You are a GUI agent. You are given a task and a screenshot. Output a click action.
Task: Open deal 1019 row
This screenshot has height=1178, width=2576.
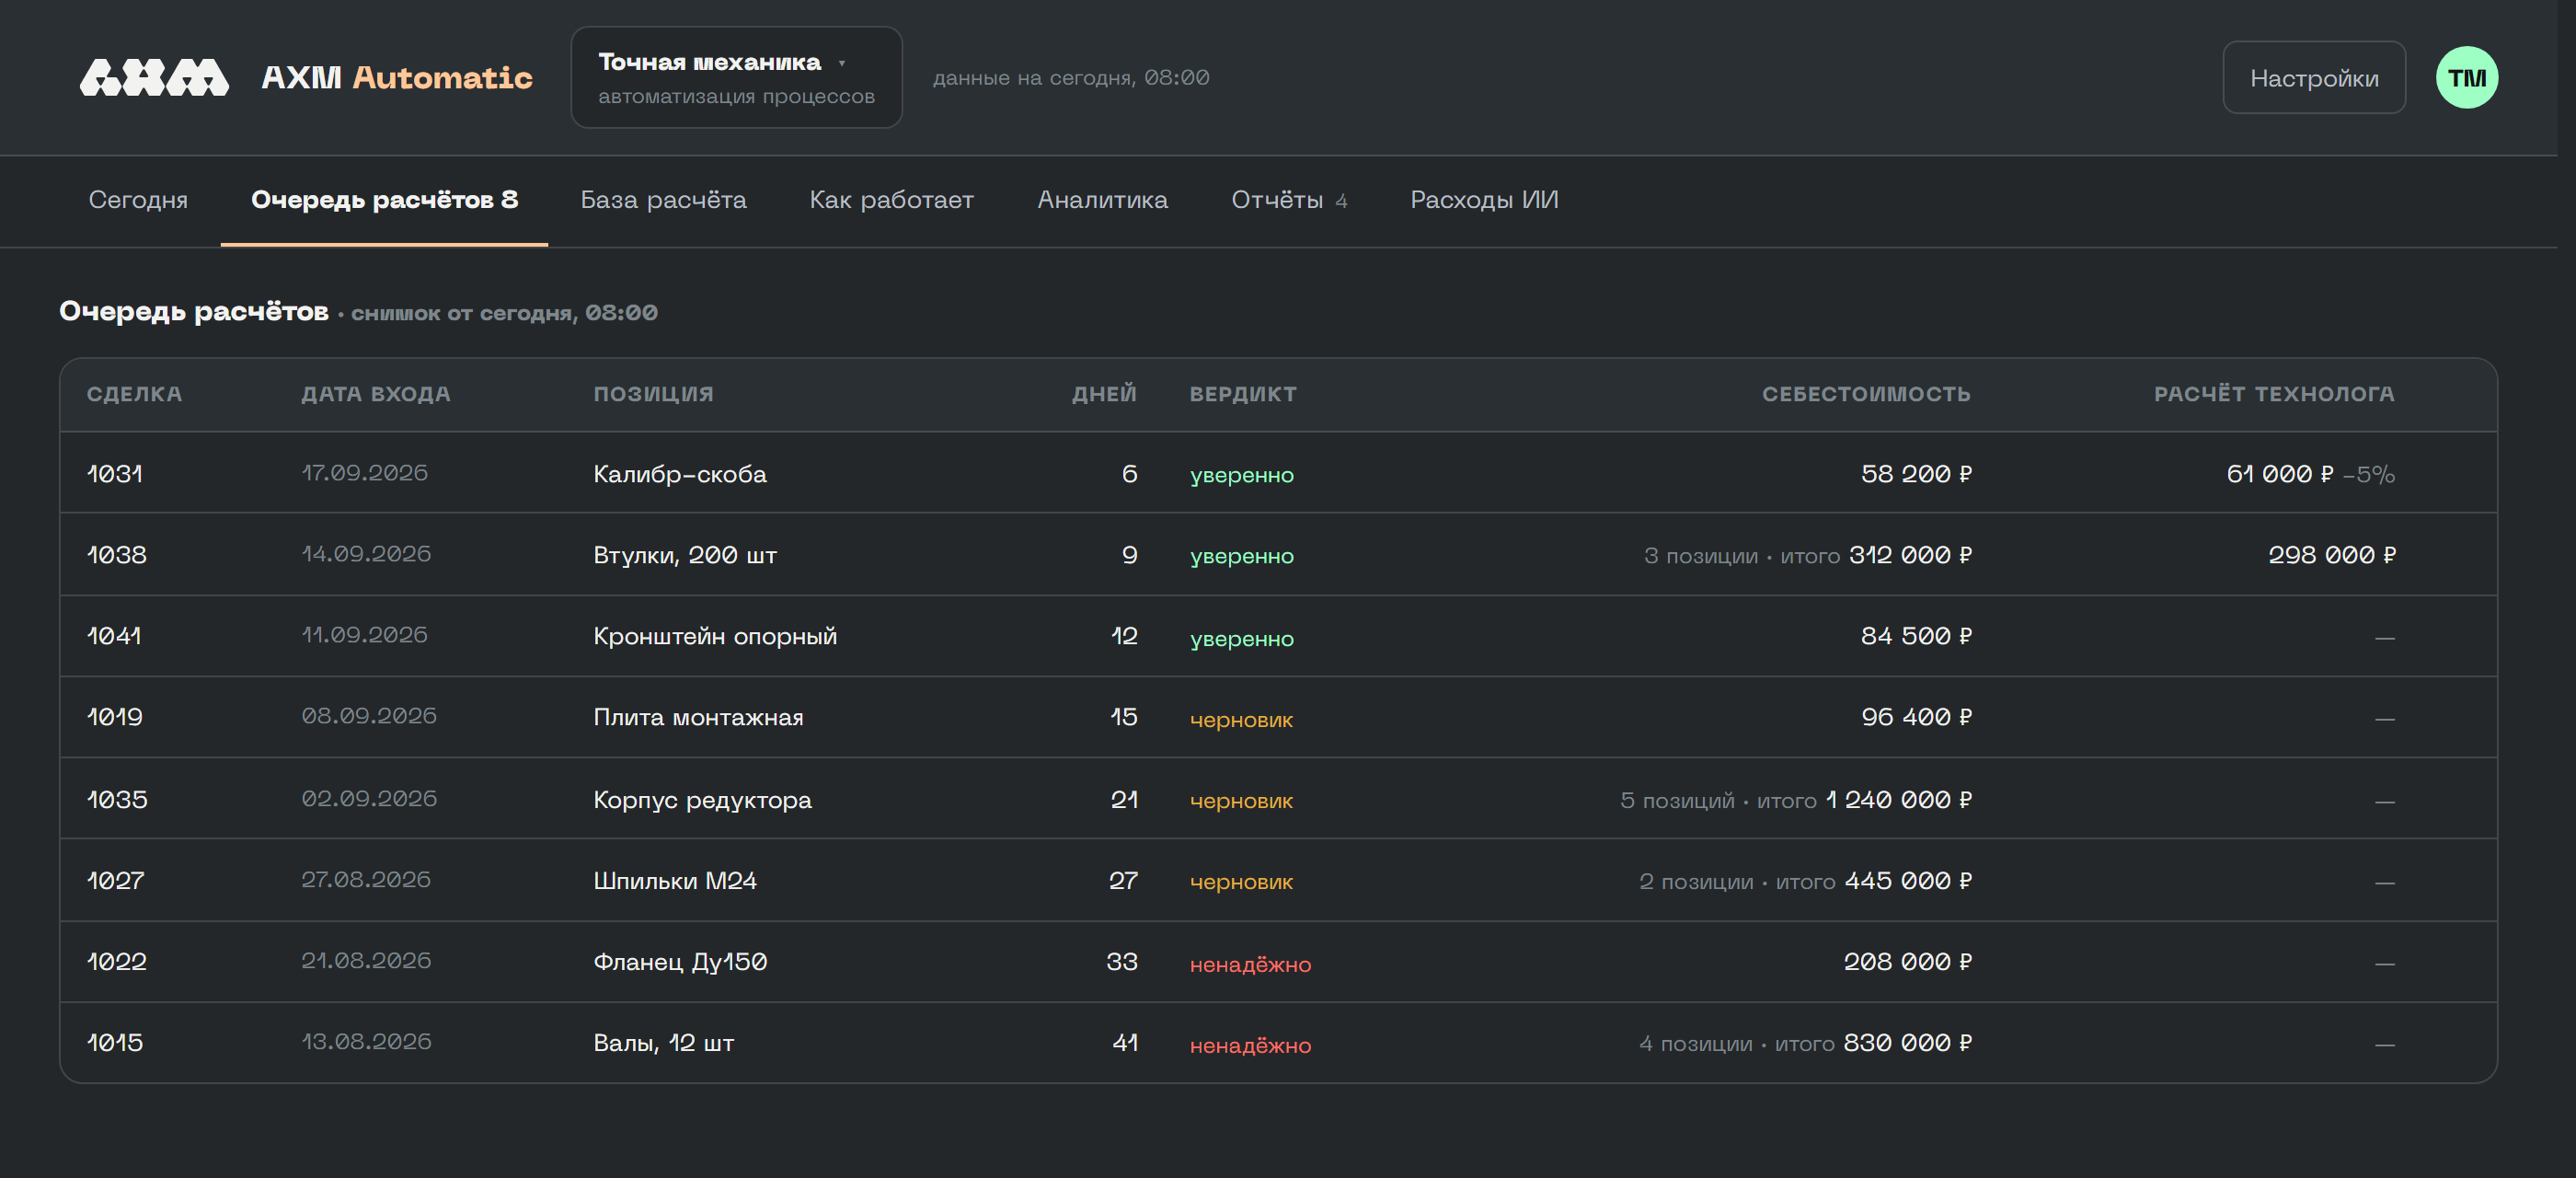[x=1278, y=717]
